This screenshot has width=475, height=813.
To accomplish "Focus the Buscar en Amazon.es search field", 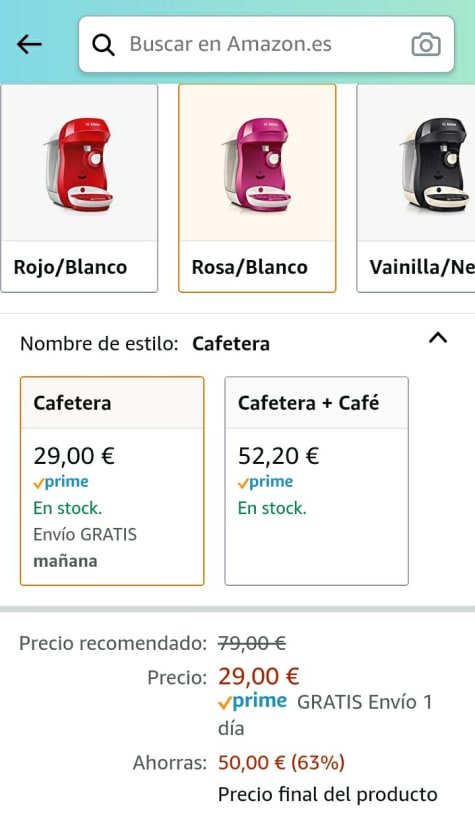I will [267, 44].
